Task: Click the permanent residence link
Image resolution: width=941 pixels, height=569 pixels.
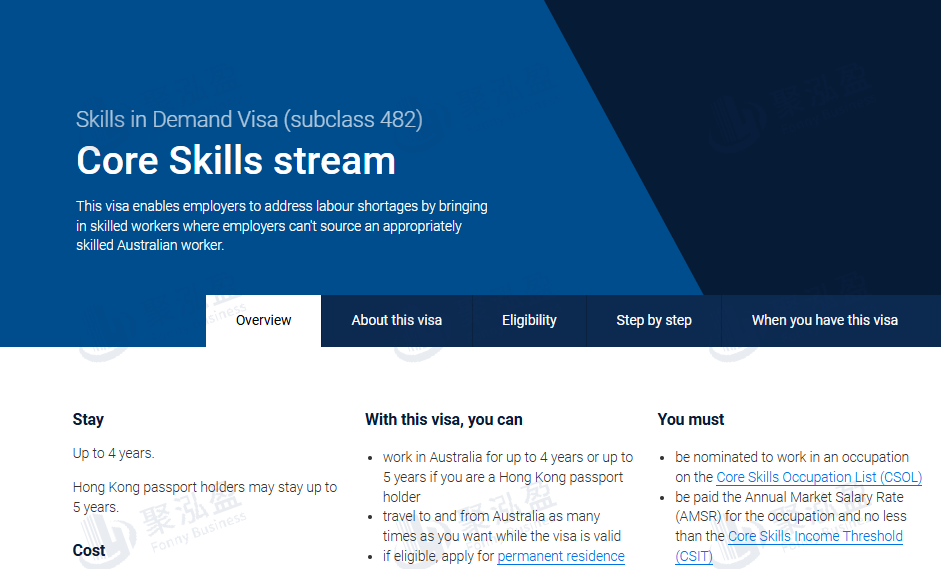Action: [560, 556]
